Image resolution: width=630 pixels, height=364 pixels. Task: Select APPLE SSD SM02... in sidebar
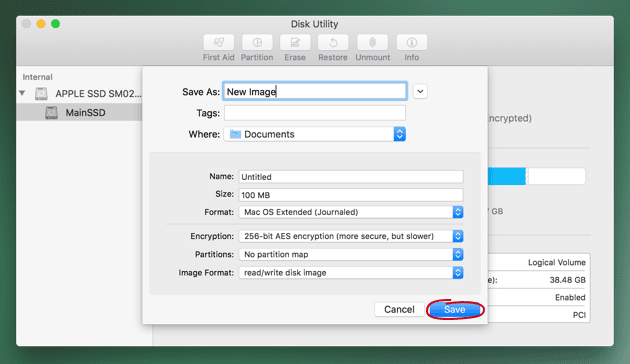[79, 94]
